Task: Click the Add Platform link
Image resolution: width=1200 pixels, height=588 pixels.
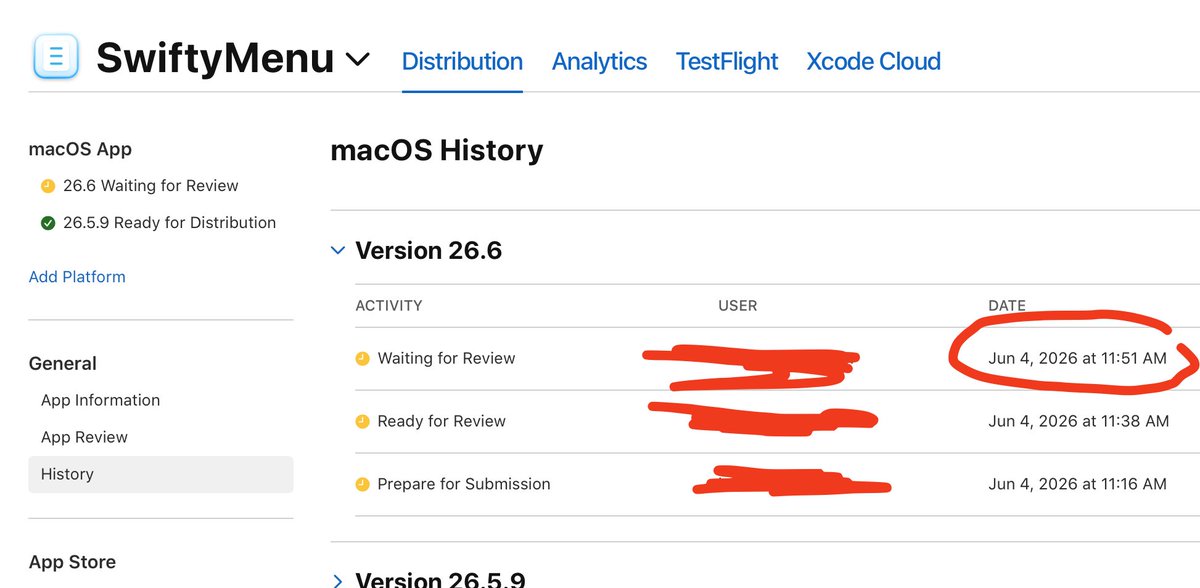Action: [77, 277]
